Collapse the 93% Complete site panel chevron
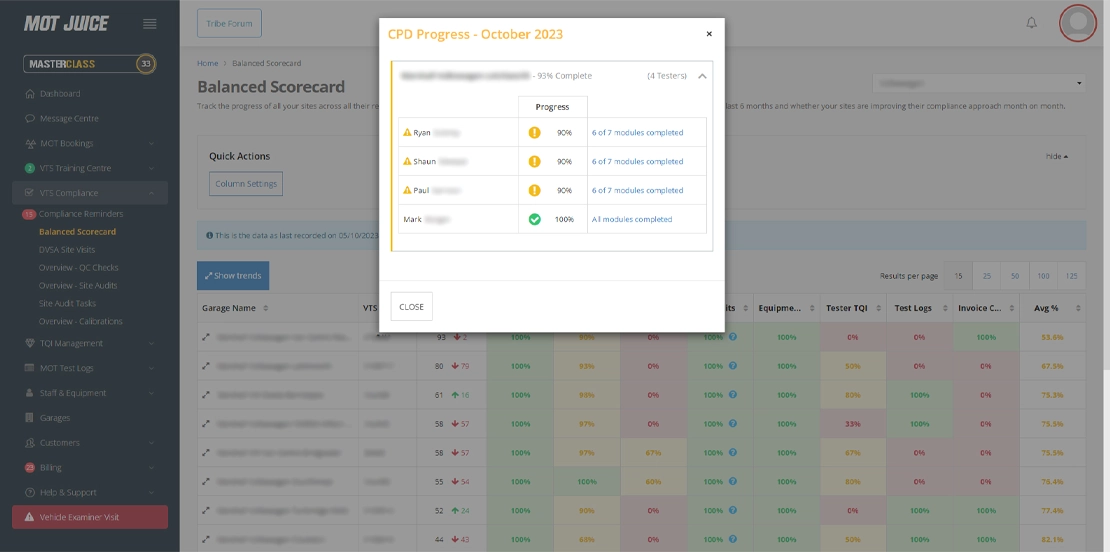This screenshot has width=1110, height=552. point(702,76)
